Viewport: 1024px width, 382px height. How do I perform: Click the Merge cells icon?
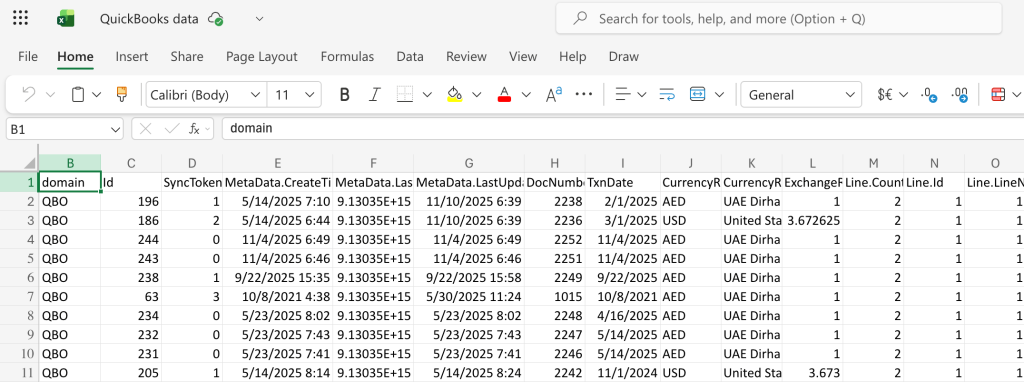pyautogui.click(x=698, y=95)
